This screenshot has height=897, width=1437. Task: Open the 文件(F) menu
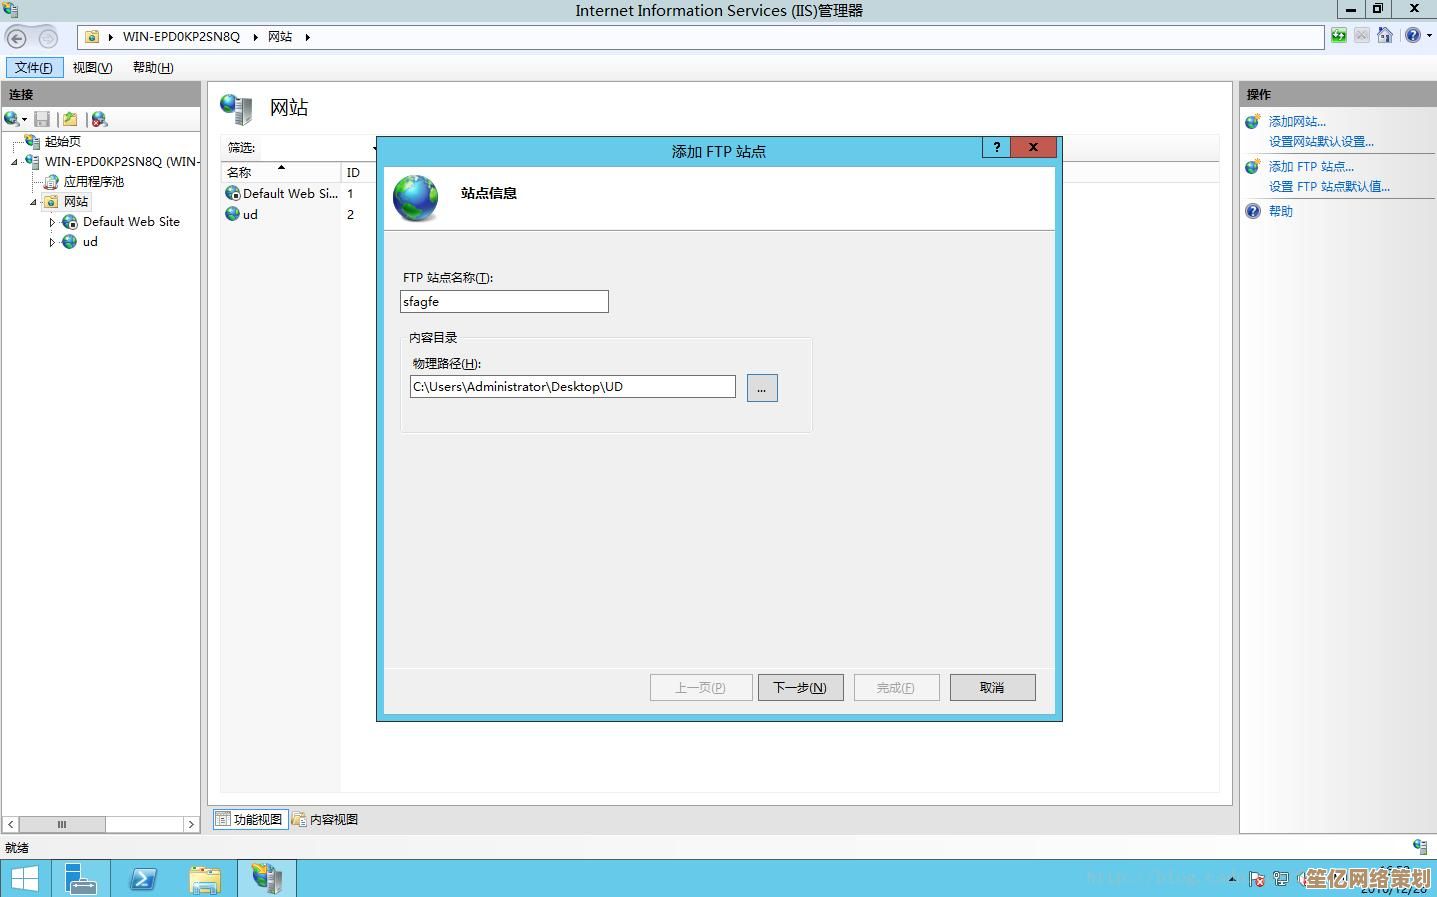point(34,67)
